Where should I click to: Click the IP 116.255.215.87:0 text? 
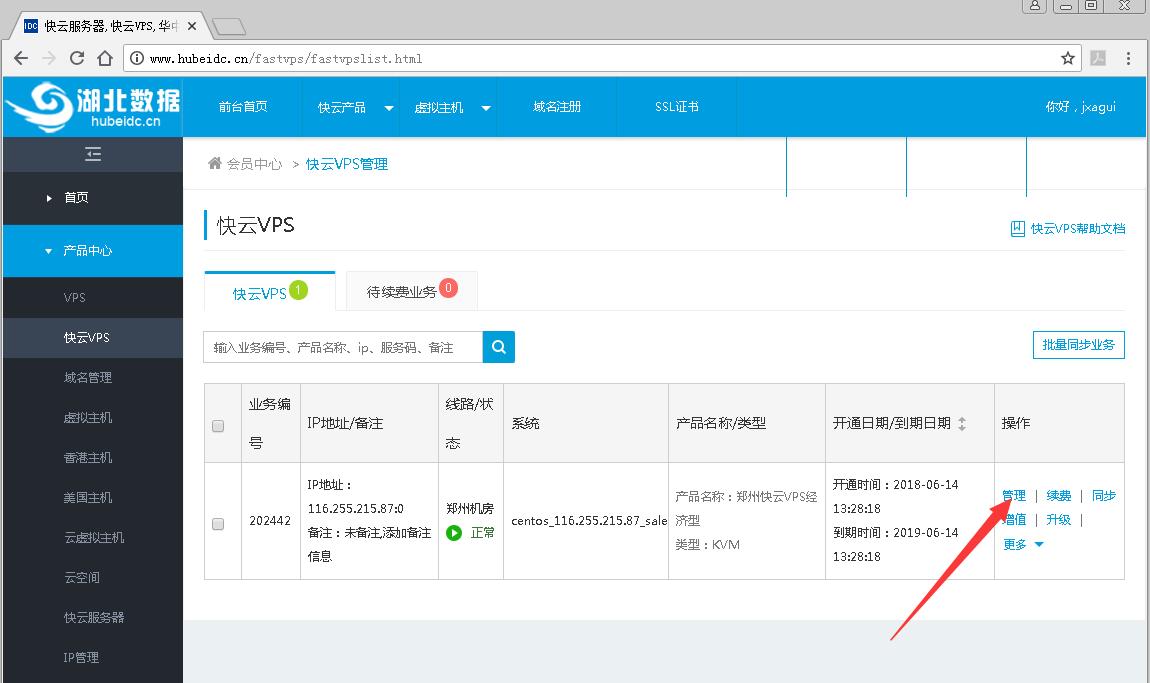[356, 508]
